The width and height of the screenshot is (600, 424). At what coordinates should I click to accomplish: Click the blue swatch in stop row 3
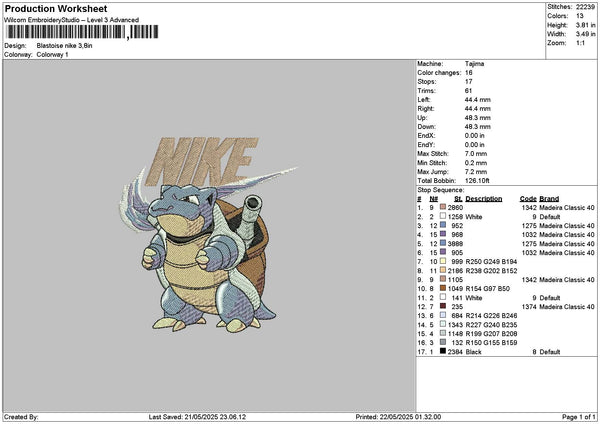coord(443,225)
